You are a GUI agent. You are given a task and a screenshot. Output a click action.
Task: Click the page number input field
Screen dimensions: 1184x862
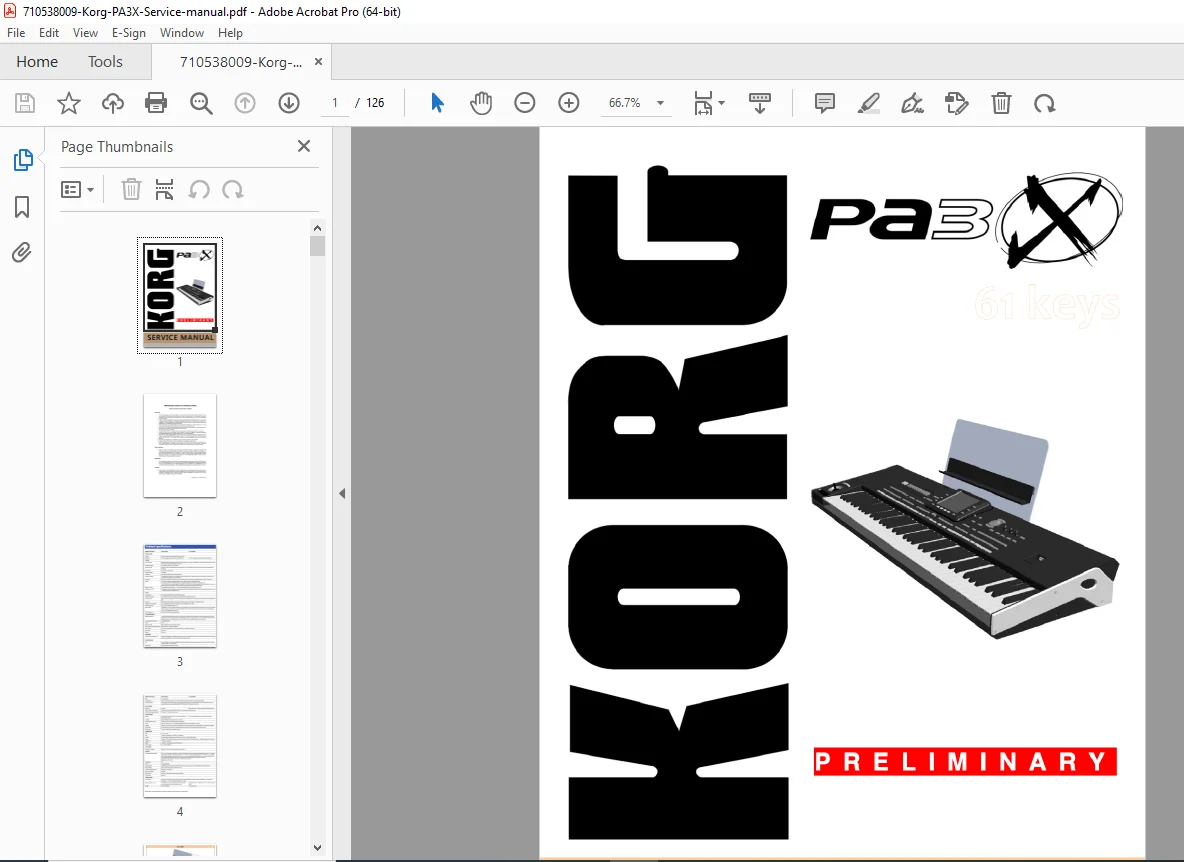pyautogui.click(x=335, y=103)
